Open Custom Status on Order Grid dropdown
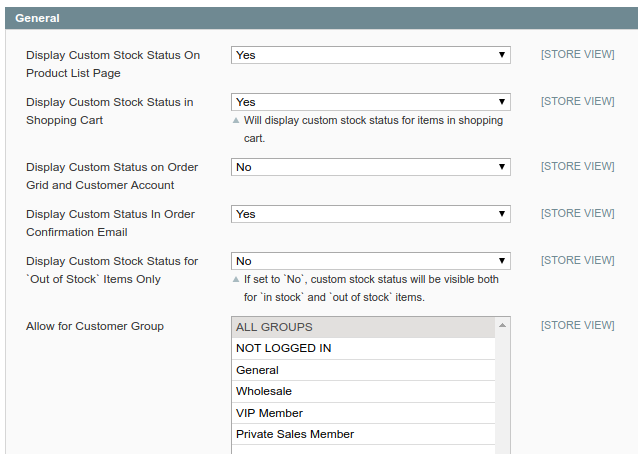638x454 pixels. (x=370, y=167)
